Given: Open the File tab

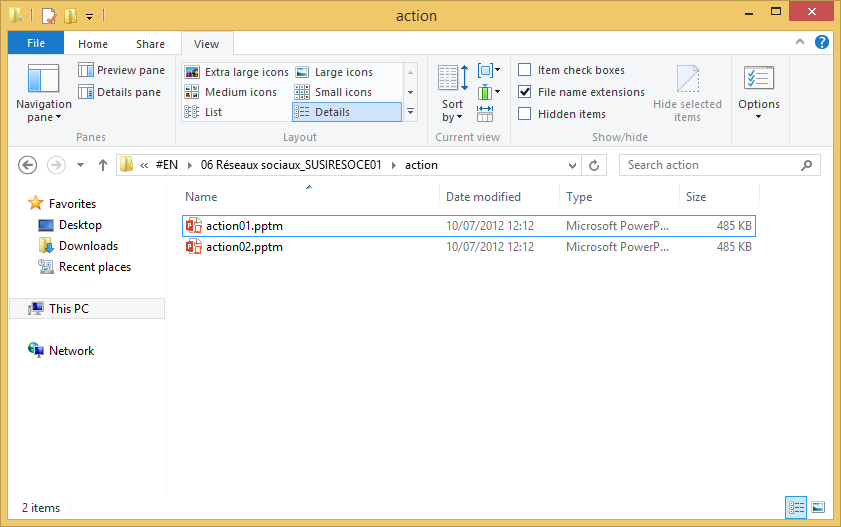Looking at the screenshot, I should tap(36, 43).
